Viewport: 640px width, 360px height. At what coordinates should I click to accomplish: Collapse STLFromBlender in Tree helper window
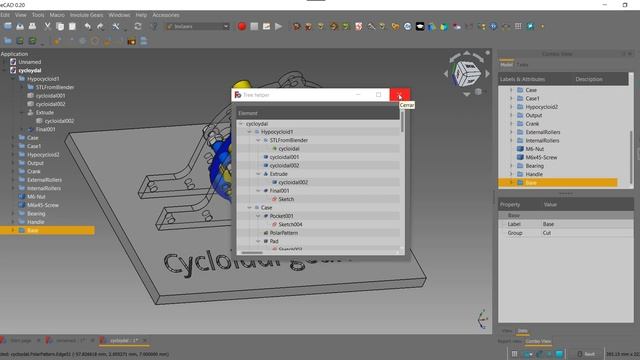[x=258, y=140]
